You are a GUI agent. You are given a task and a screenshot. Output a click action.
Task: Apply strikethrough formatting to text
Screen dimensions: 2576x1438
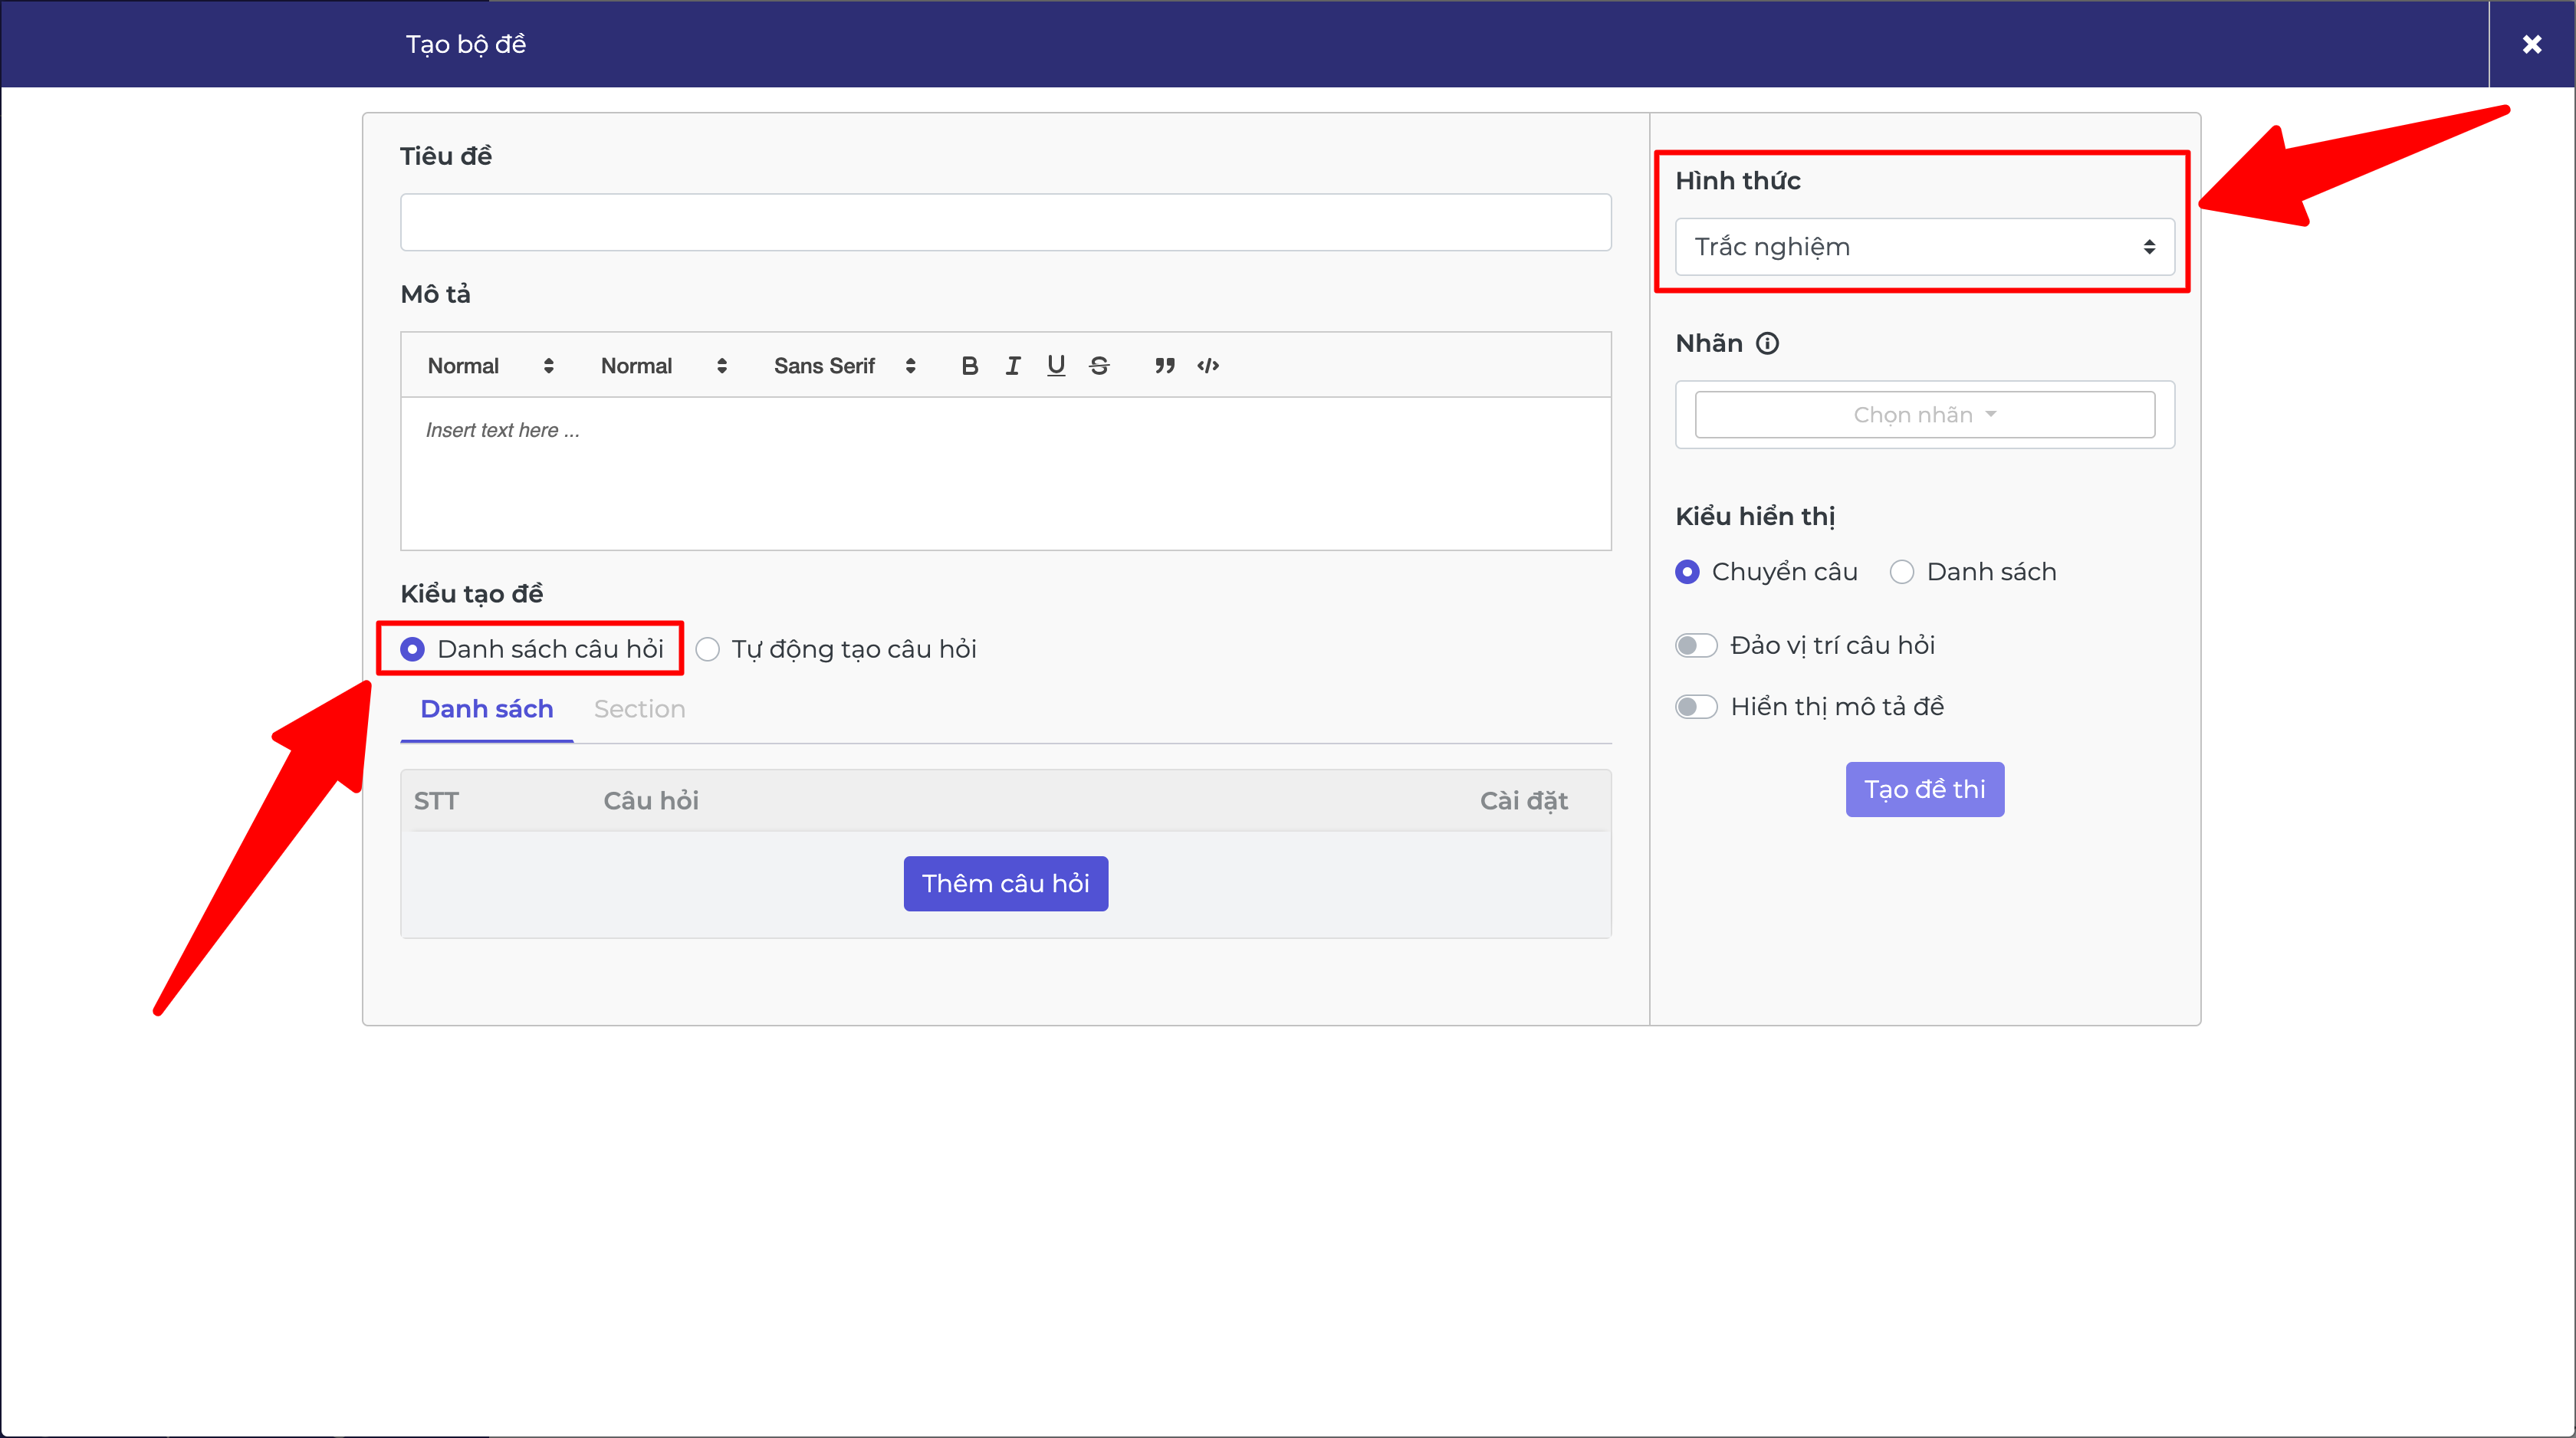1099,366
